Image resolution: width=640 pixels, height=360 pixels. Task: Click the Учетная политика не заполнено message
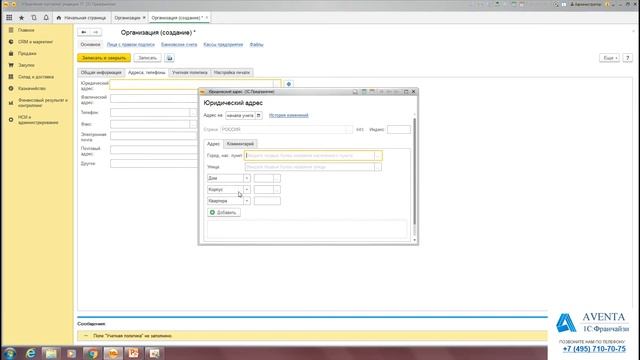point(132,336)
